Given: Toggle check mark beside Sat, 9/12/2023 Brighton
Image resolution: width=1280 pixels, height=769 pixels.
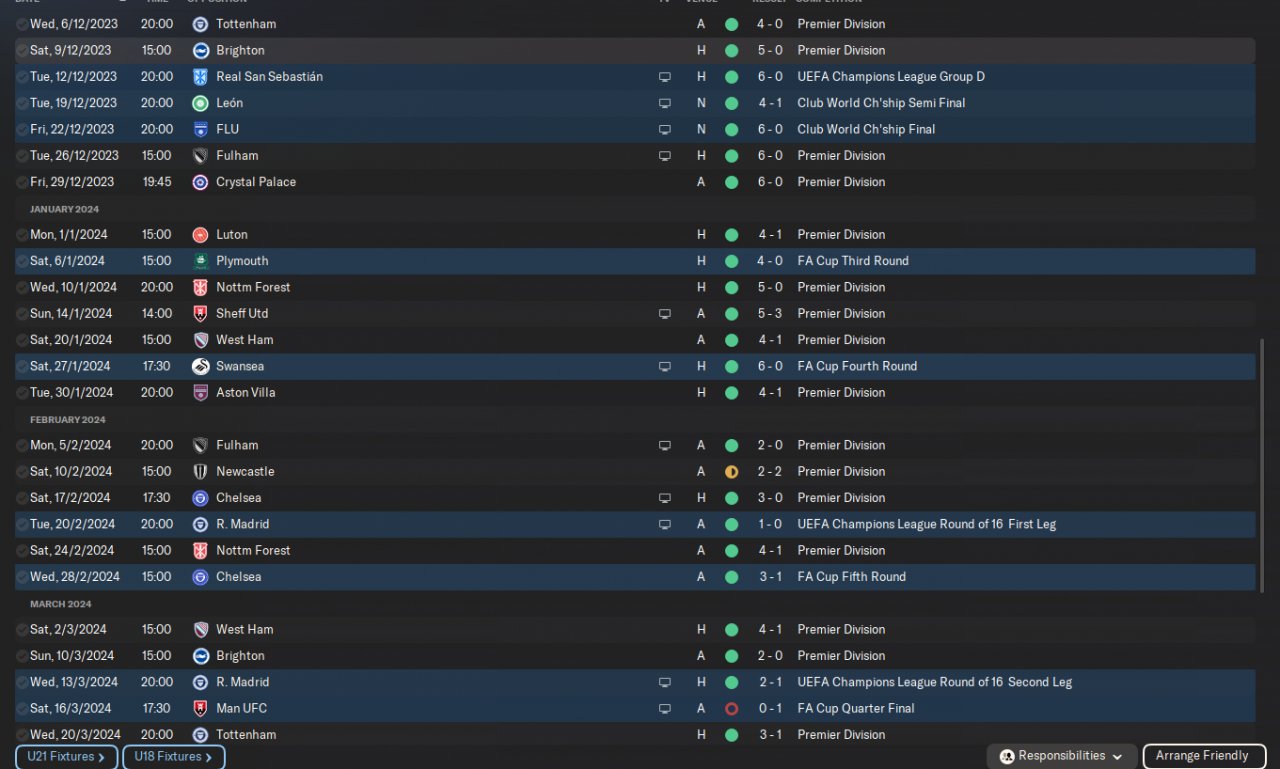Looking at the screenshot, I should (22, 50).
